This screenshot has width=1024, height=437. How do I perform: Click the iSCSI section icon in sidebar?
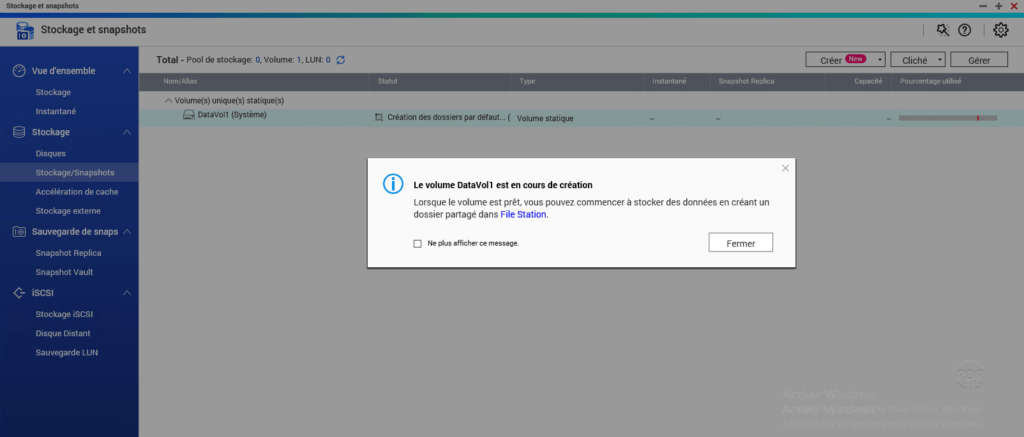pyautogui.click(x=18, y=293)
